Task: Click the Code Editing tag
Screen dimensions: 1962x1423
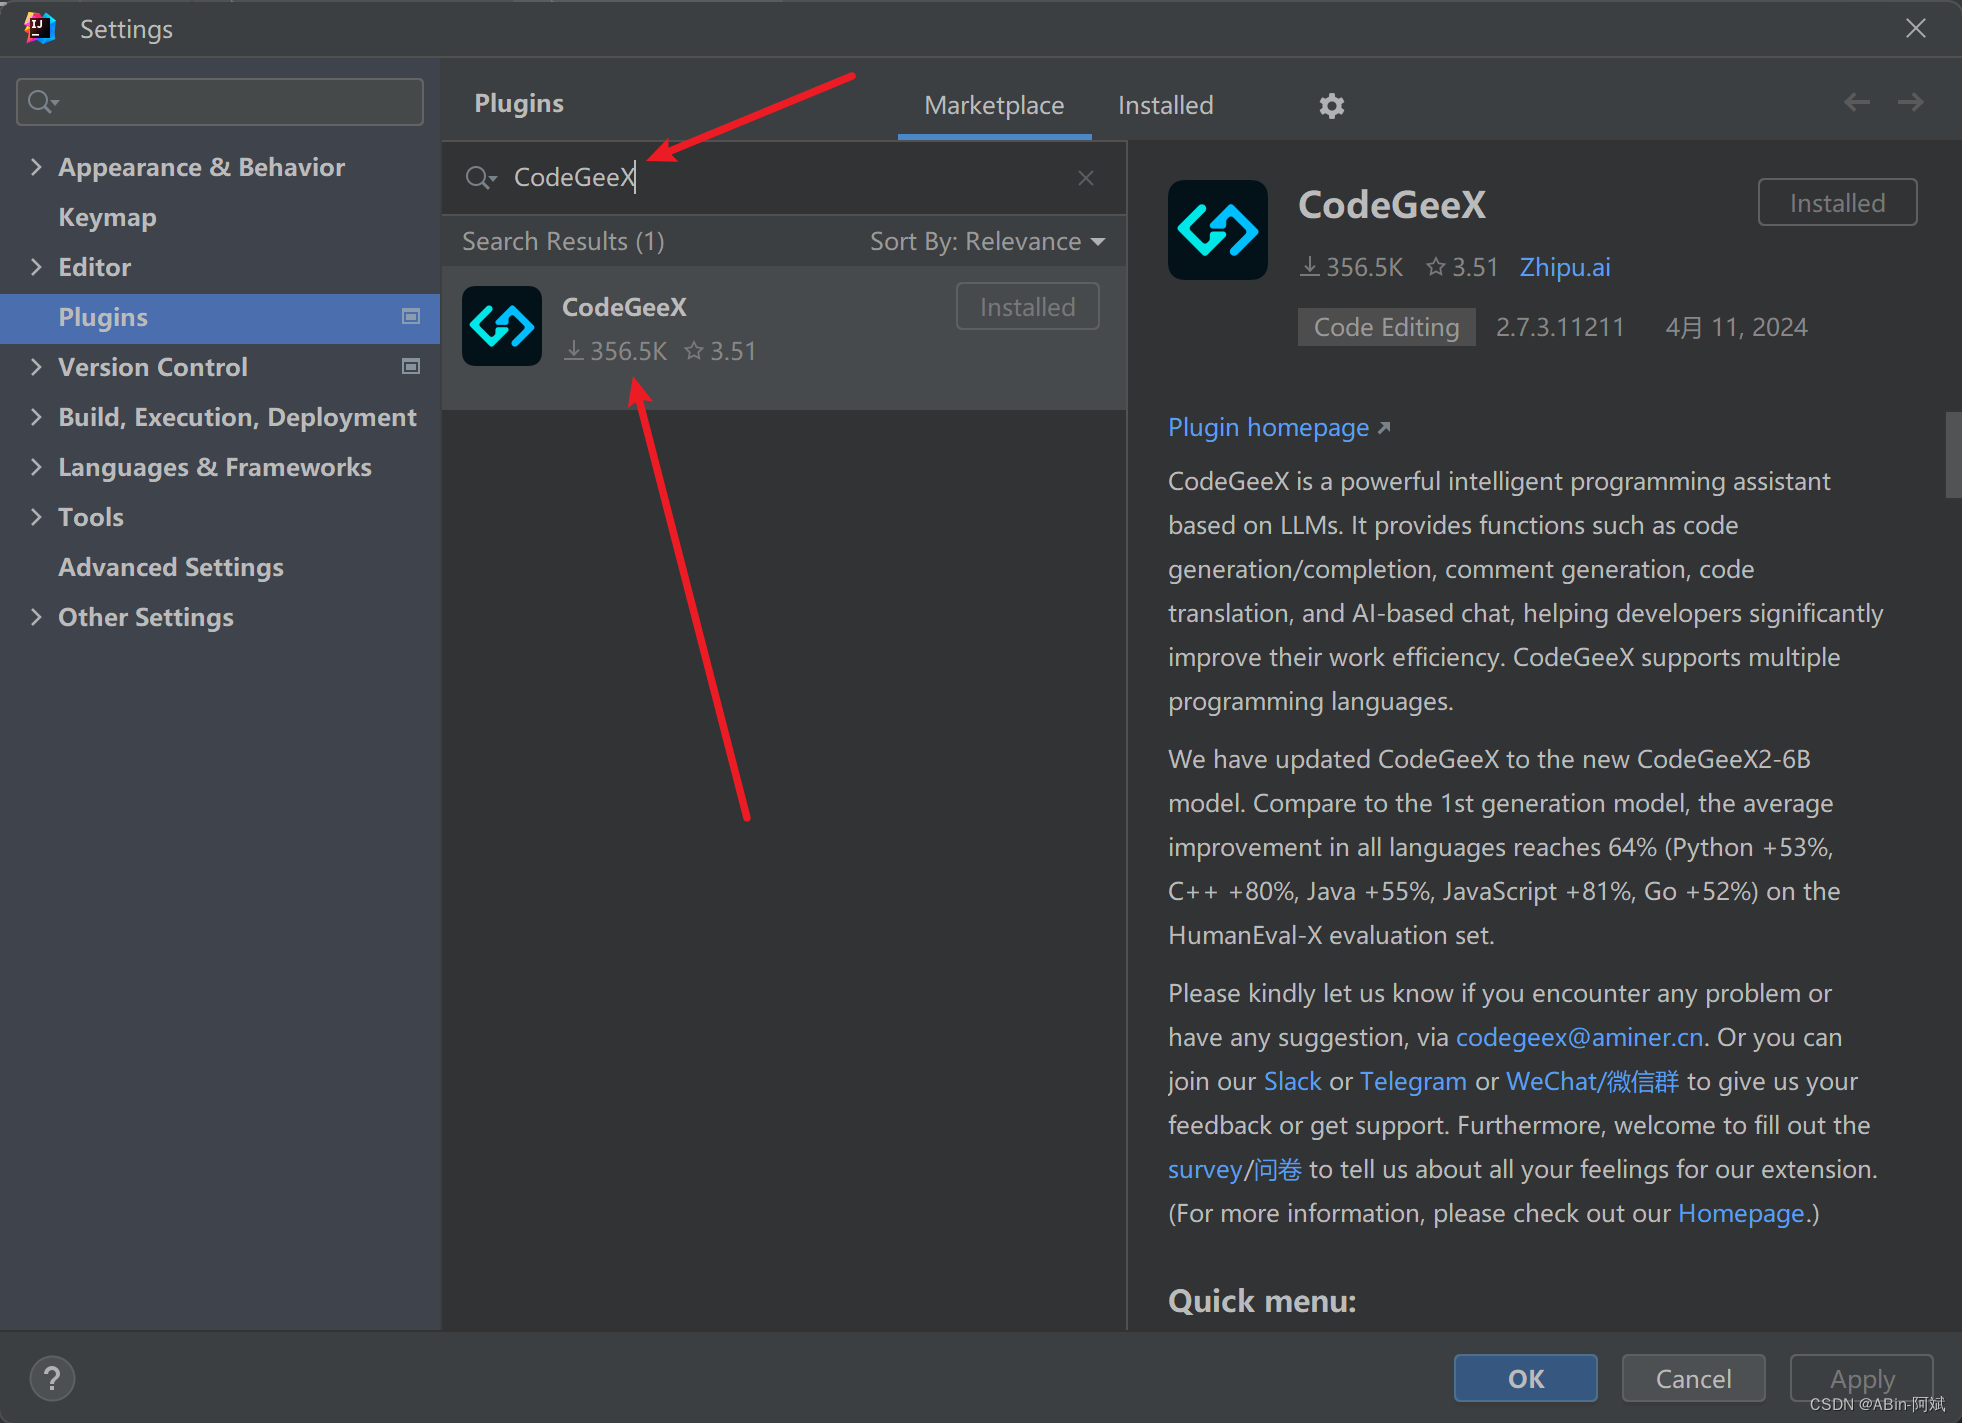Action: 1386,327
